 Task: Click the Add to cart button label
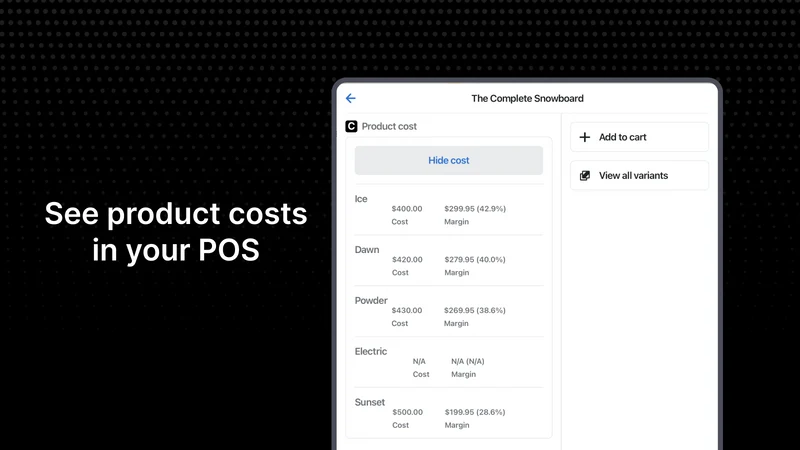pos(622,137)
